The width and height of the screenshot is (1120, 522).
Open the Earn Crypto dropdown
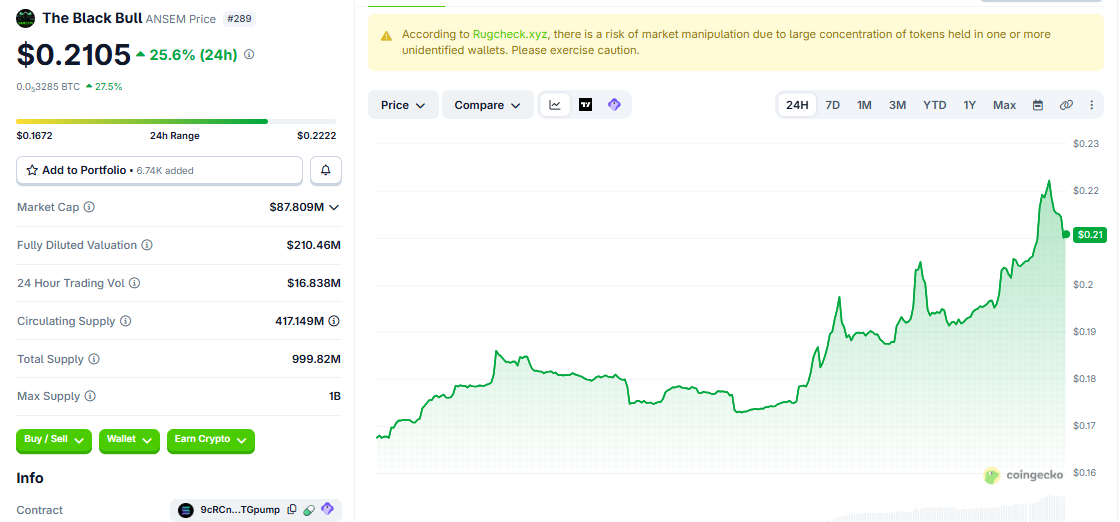[211, 441]
